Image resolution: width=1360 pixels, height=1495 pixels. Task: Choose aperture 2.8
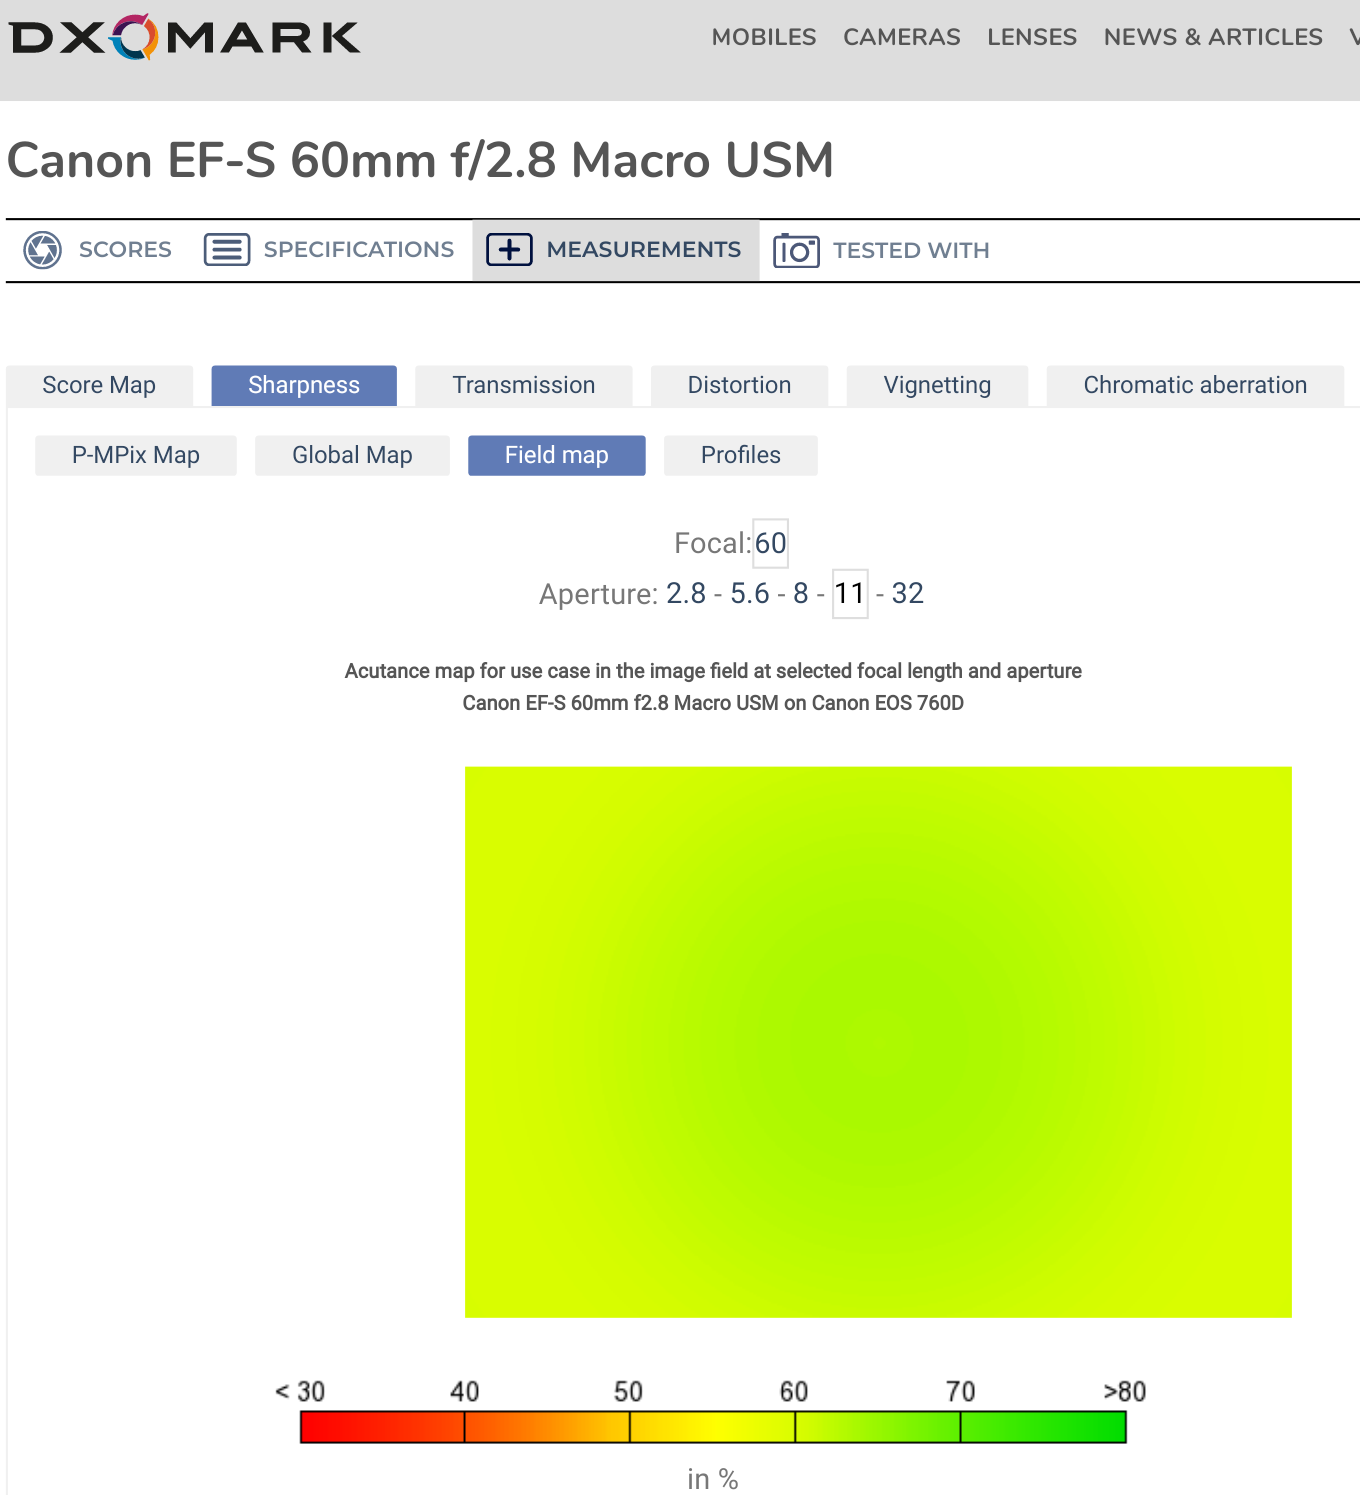tap(686, 593)
